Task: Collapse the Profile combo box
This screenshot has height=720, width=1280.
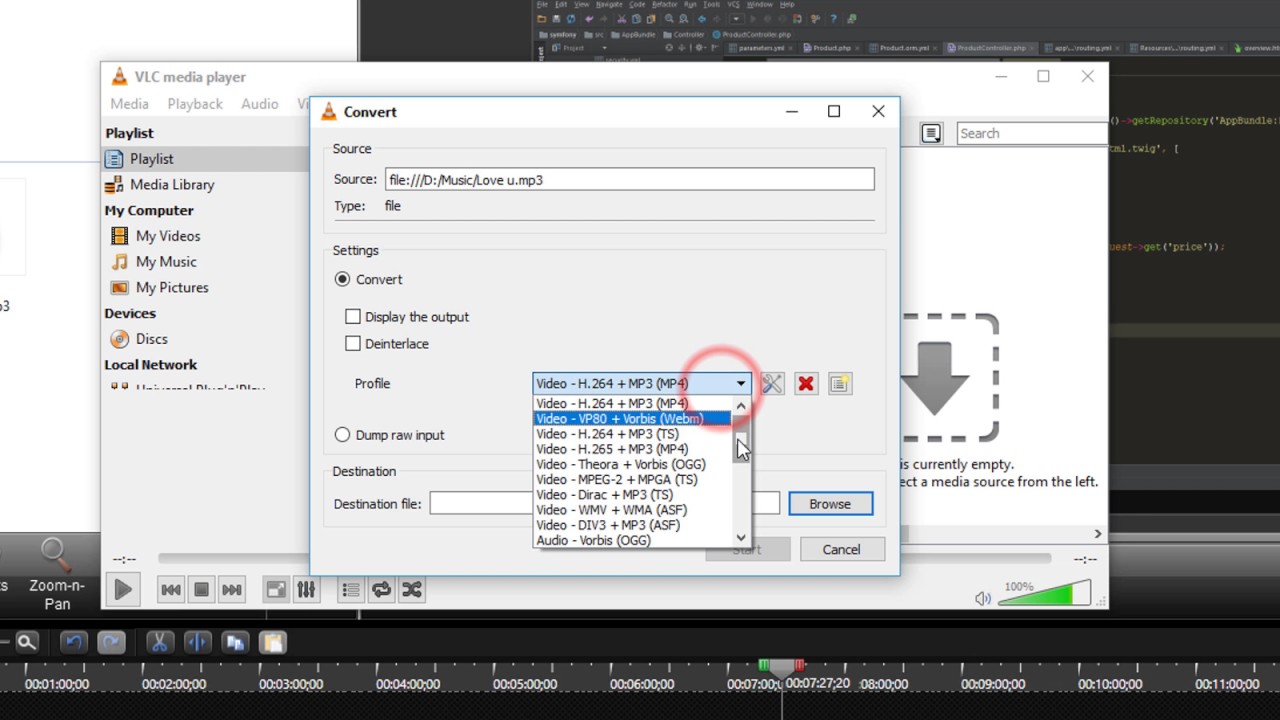Action: coord(741,384)
